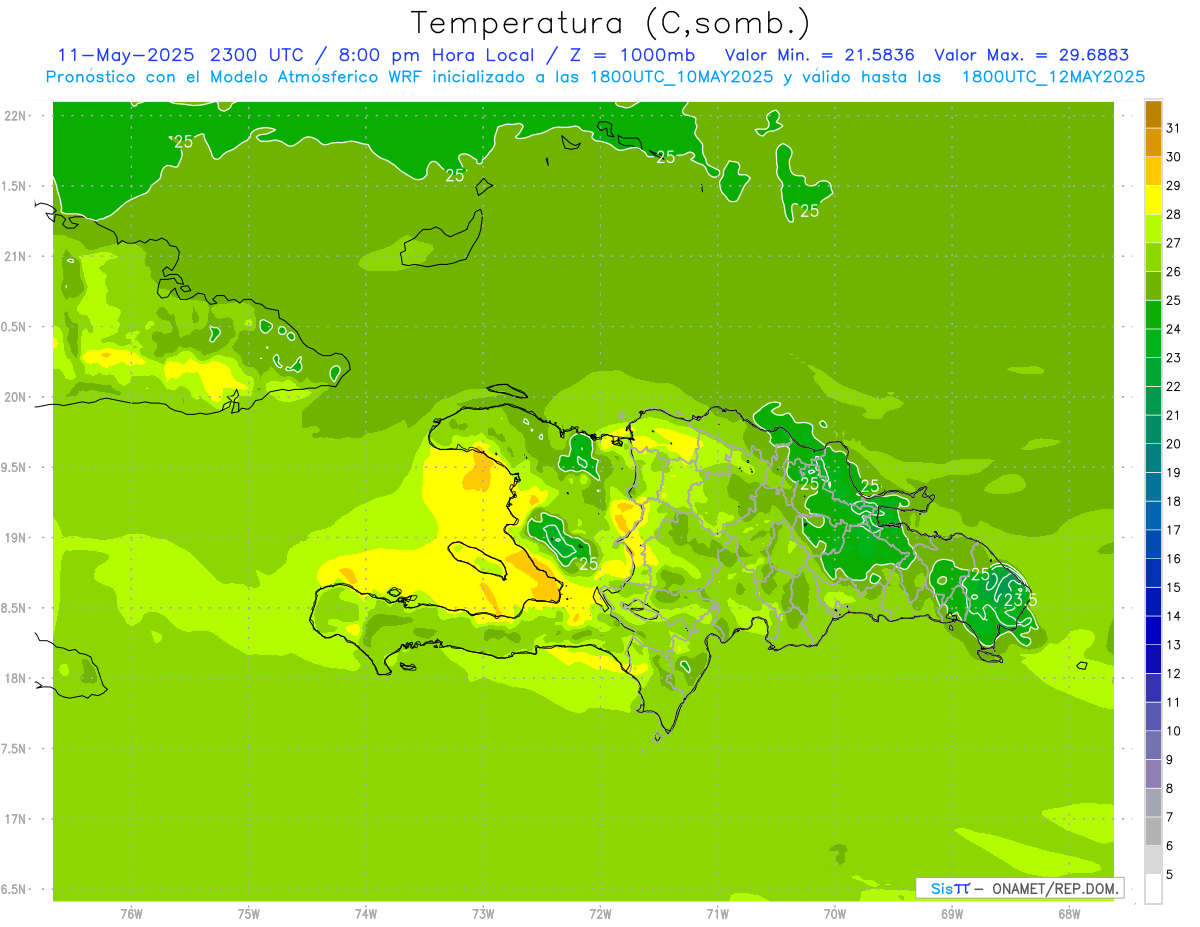Click the "73W" longitude axis label
The width and height of the screenshot is (1200, 927).
pos(483,914)
